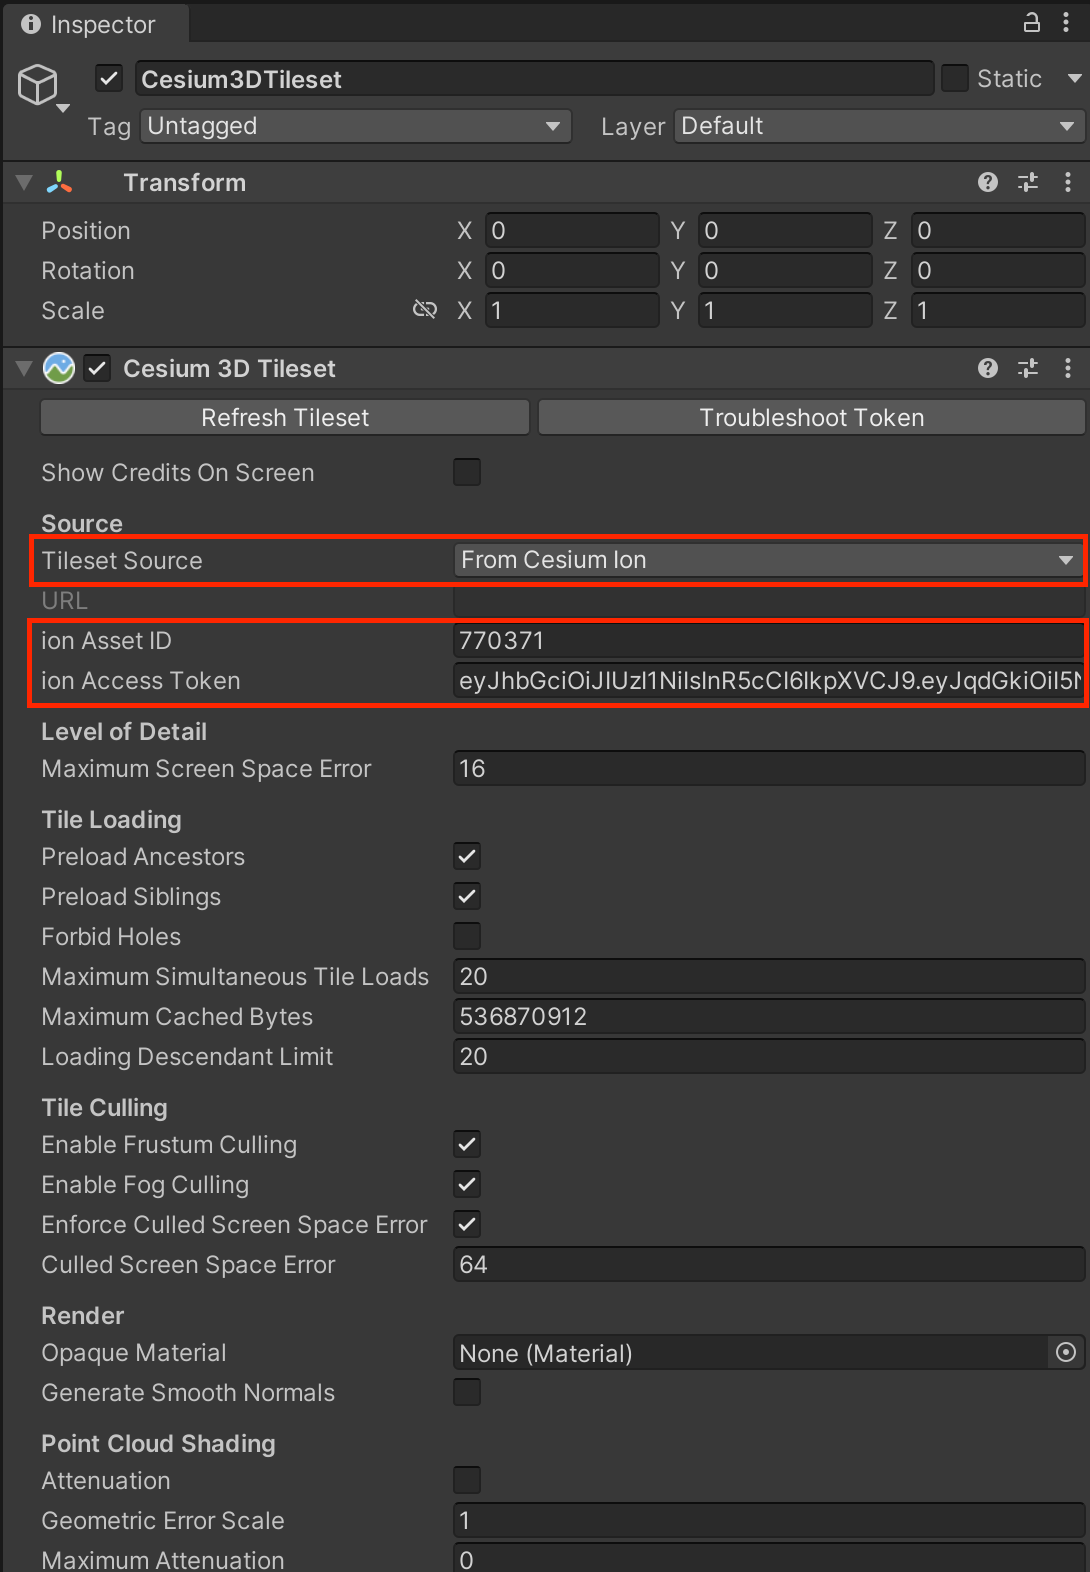This screenshot has width=1090, height=1572.
Task: Uncheck Preload Ancestors
Action: point(467,856)
